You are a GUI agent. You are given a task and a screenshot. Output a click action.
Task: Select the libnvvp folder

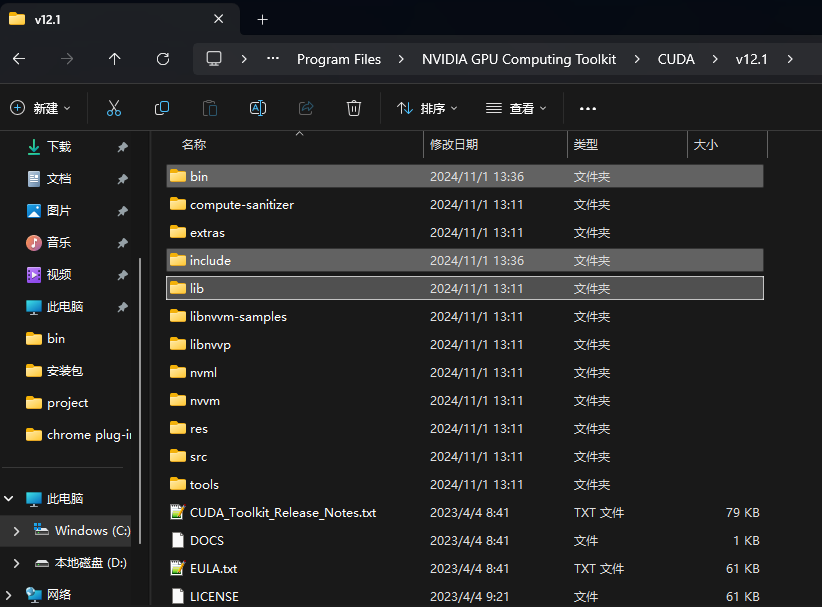[465, 344]
